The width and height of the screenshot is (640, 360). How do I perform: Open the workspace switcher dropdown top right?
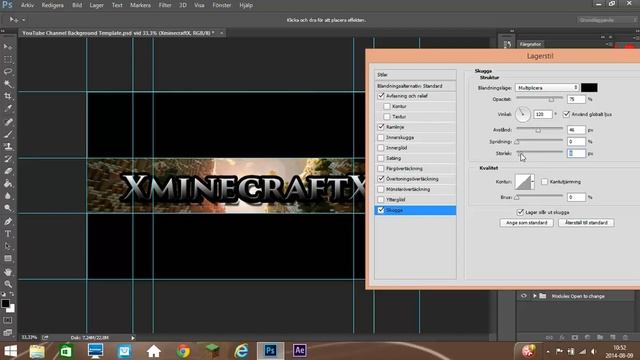pos(607,20)
